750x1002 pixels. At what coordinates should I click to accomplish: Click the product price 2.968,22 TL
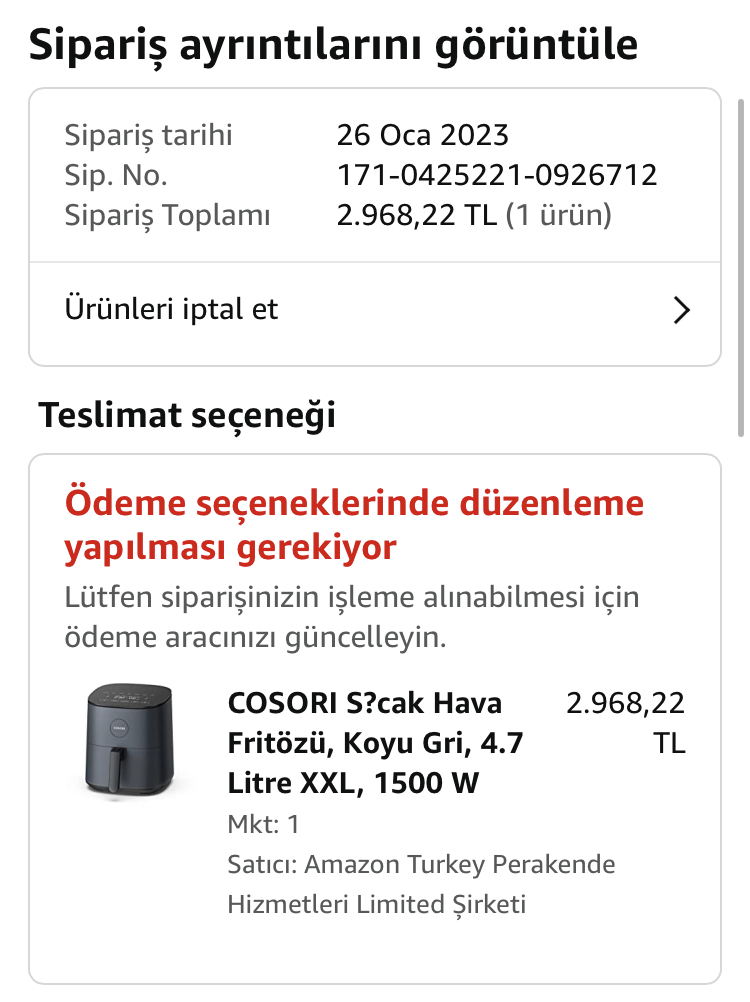point(625,723)
